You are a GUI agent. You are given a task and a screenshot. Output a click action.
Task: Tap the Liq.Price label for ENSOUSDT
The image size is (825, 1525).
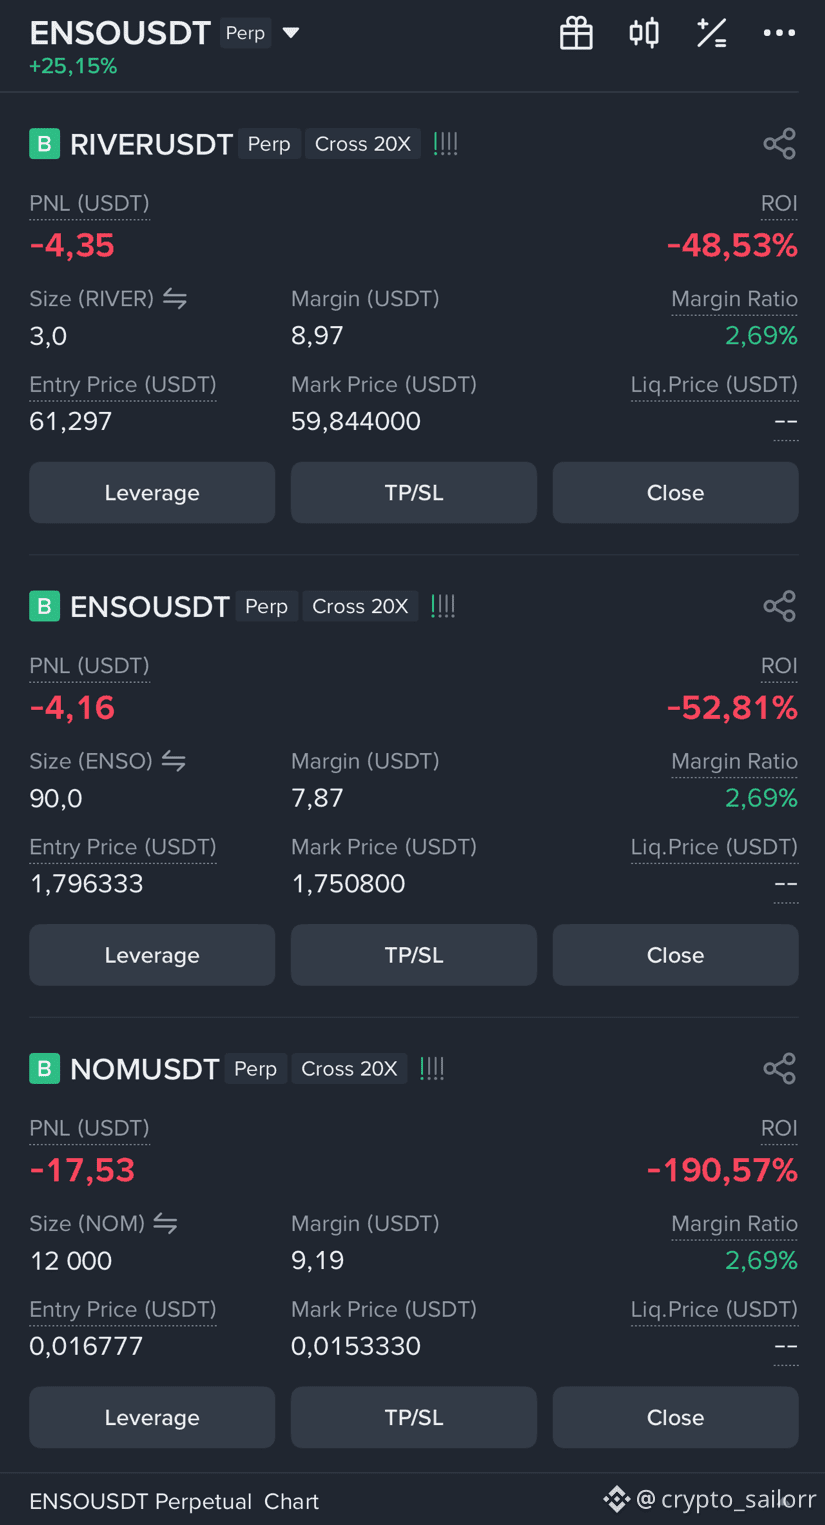click(x=714, y=847)
